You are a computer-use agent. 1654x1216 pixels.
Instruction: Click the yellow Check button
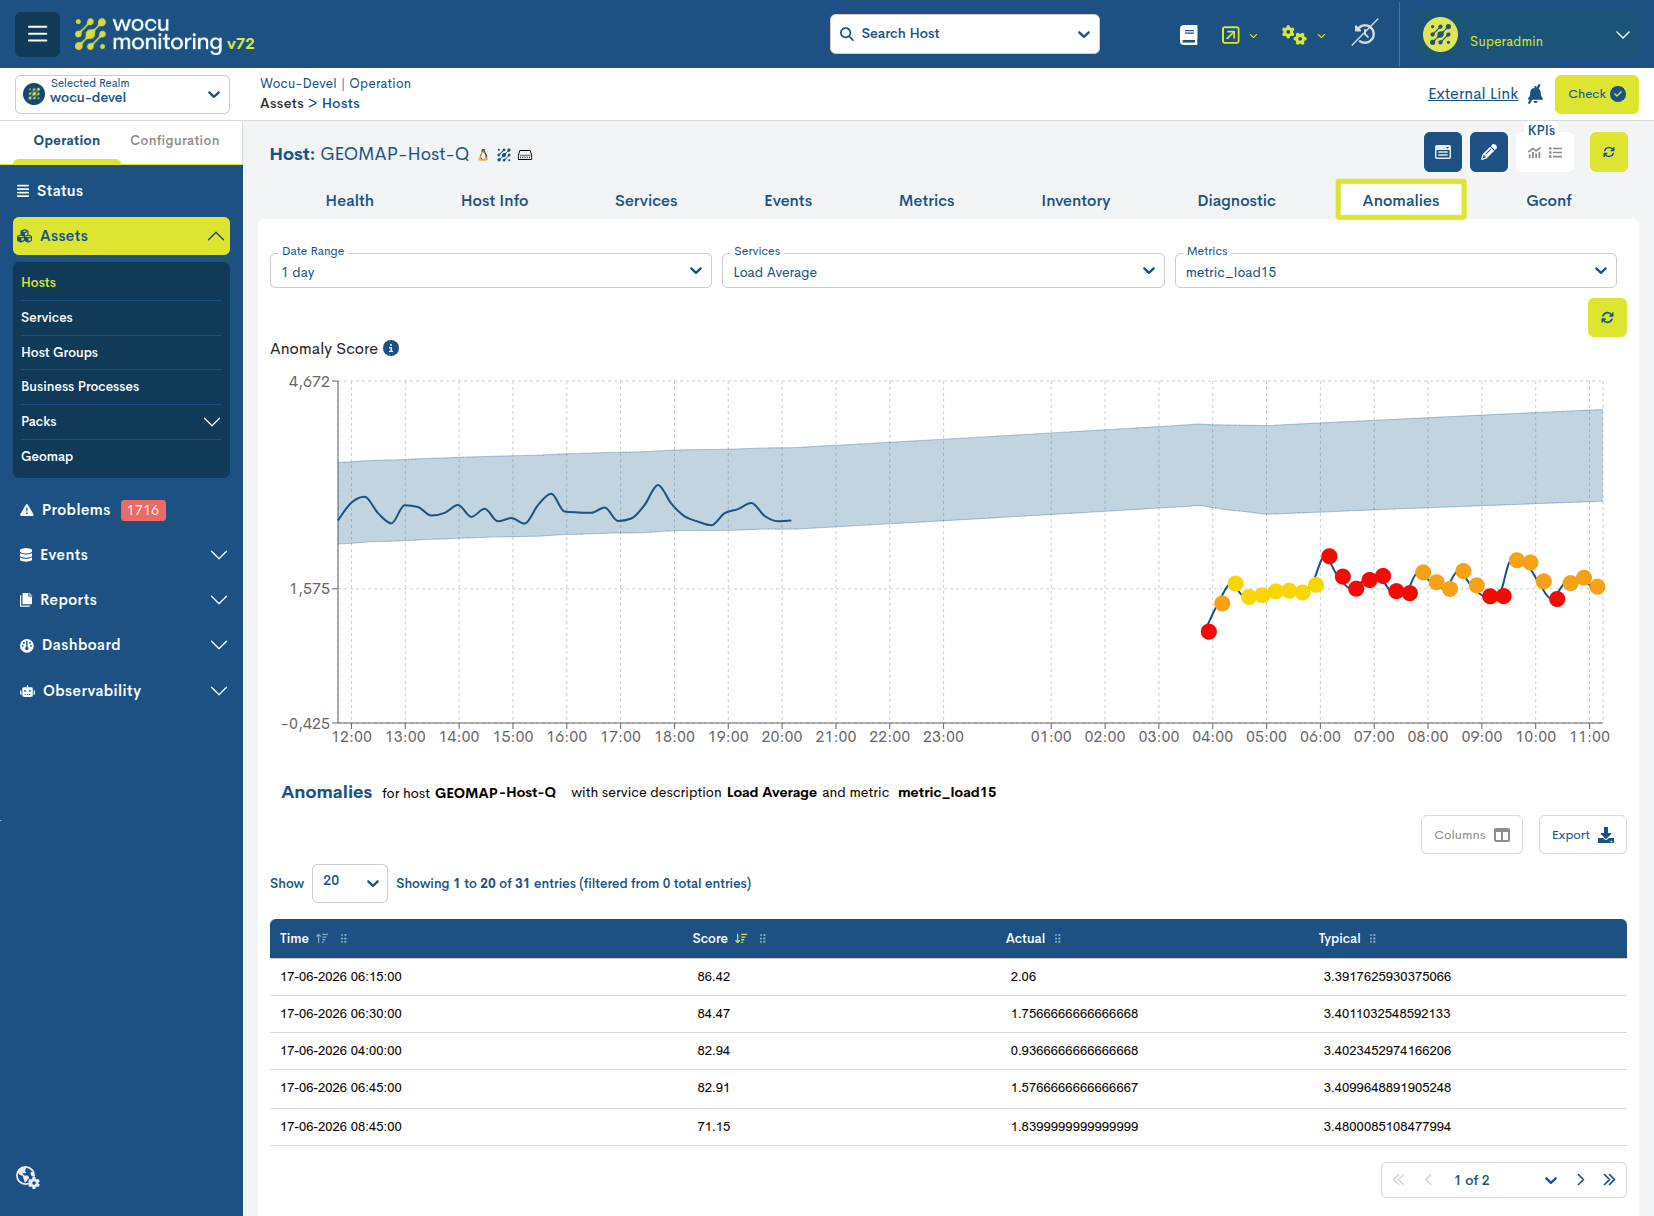point(1596,94)
